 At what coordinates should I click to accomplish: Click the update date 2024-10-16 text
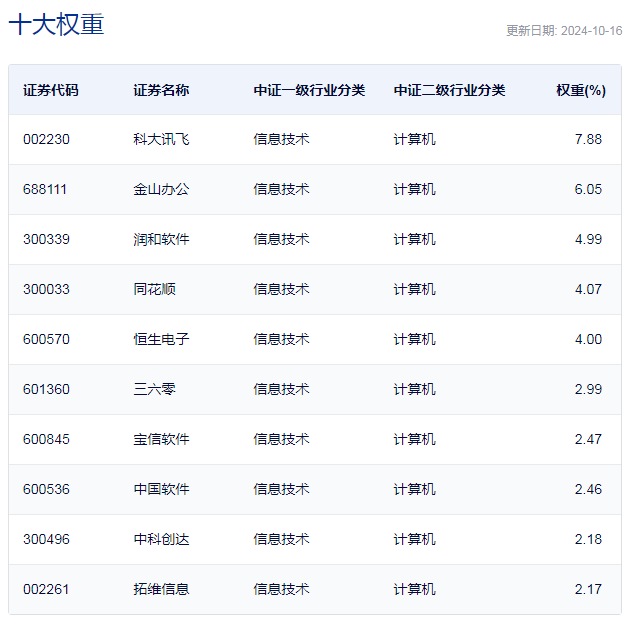(x=591, y=31)
